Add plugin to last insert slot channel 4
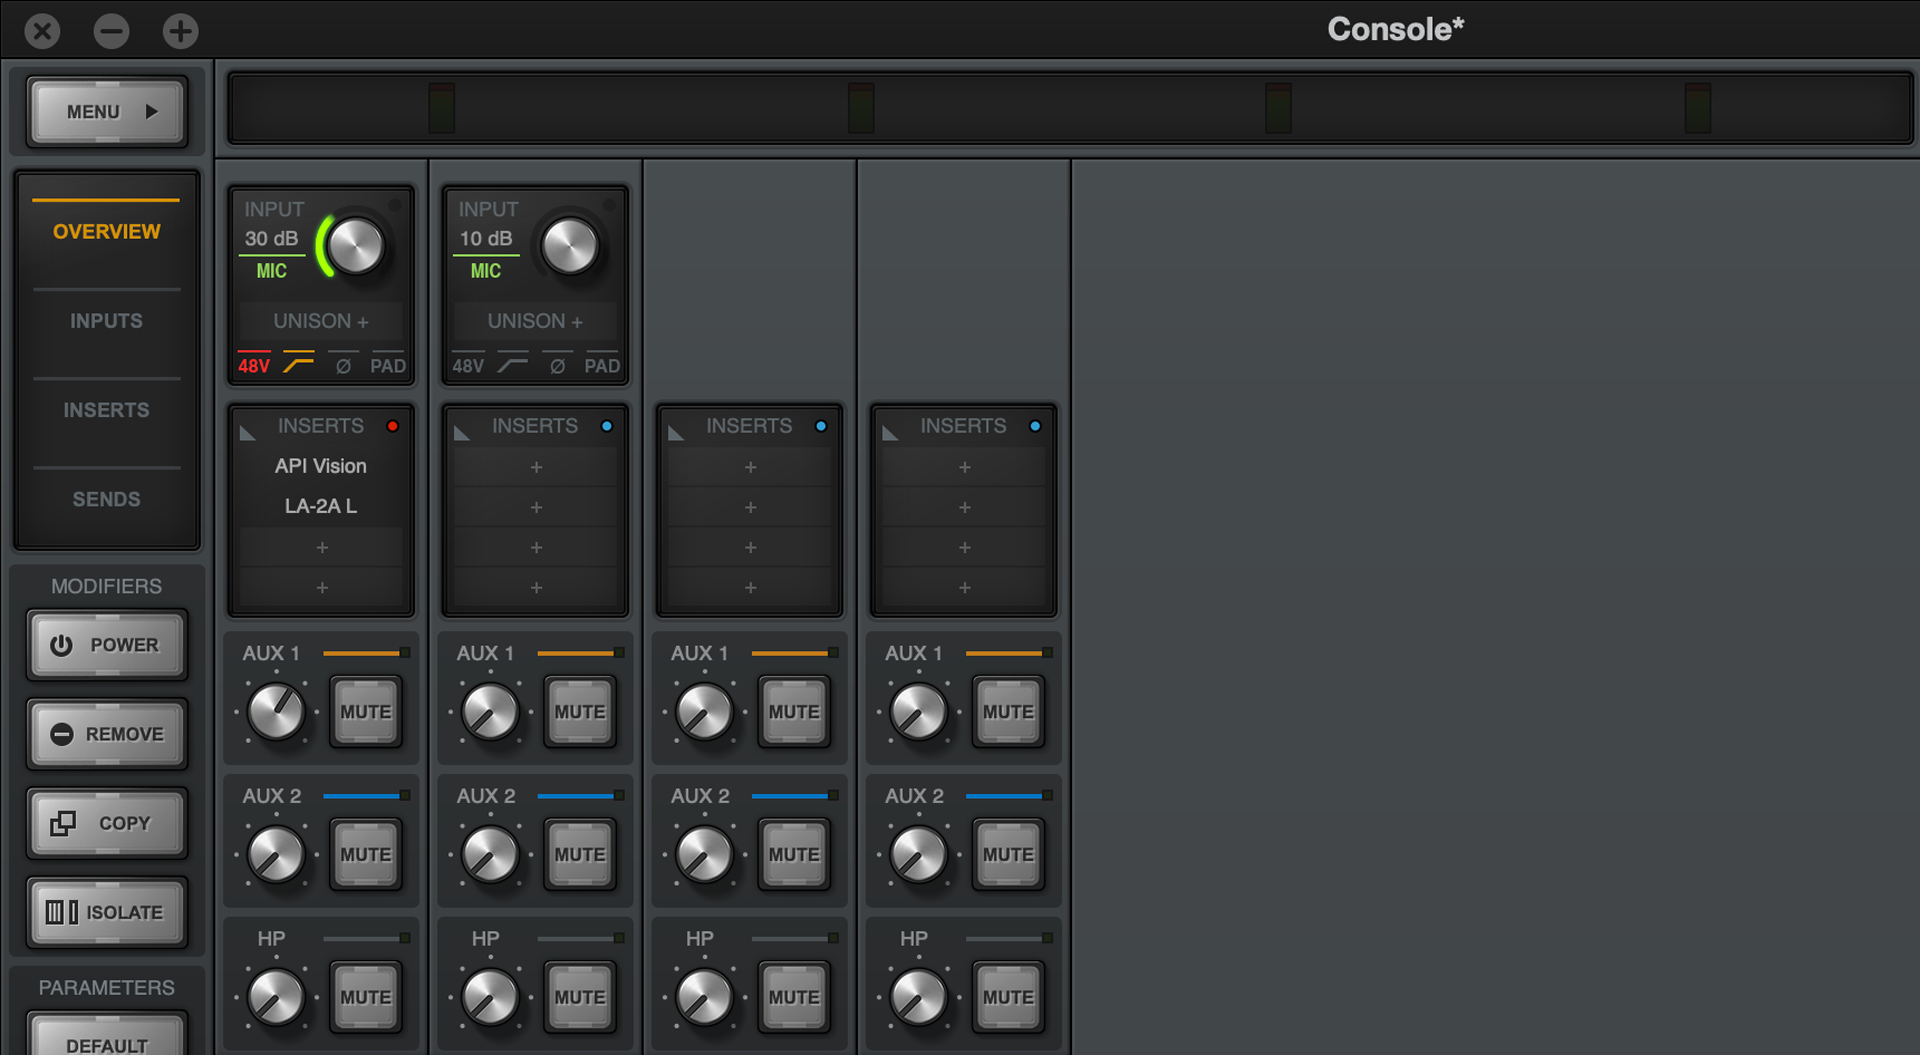 coord(963,587)
